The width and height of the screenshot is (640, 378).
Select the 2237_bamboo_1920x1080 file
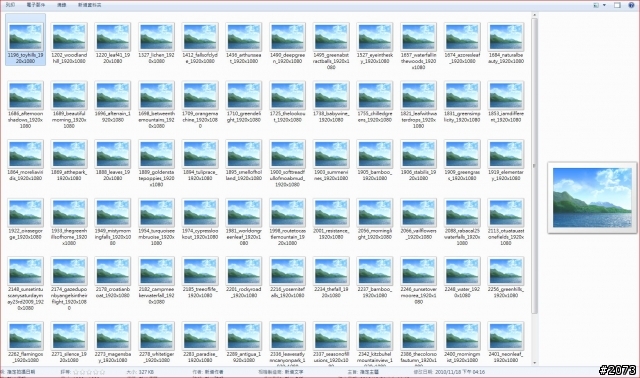(375, 277)
